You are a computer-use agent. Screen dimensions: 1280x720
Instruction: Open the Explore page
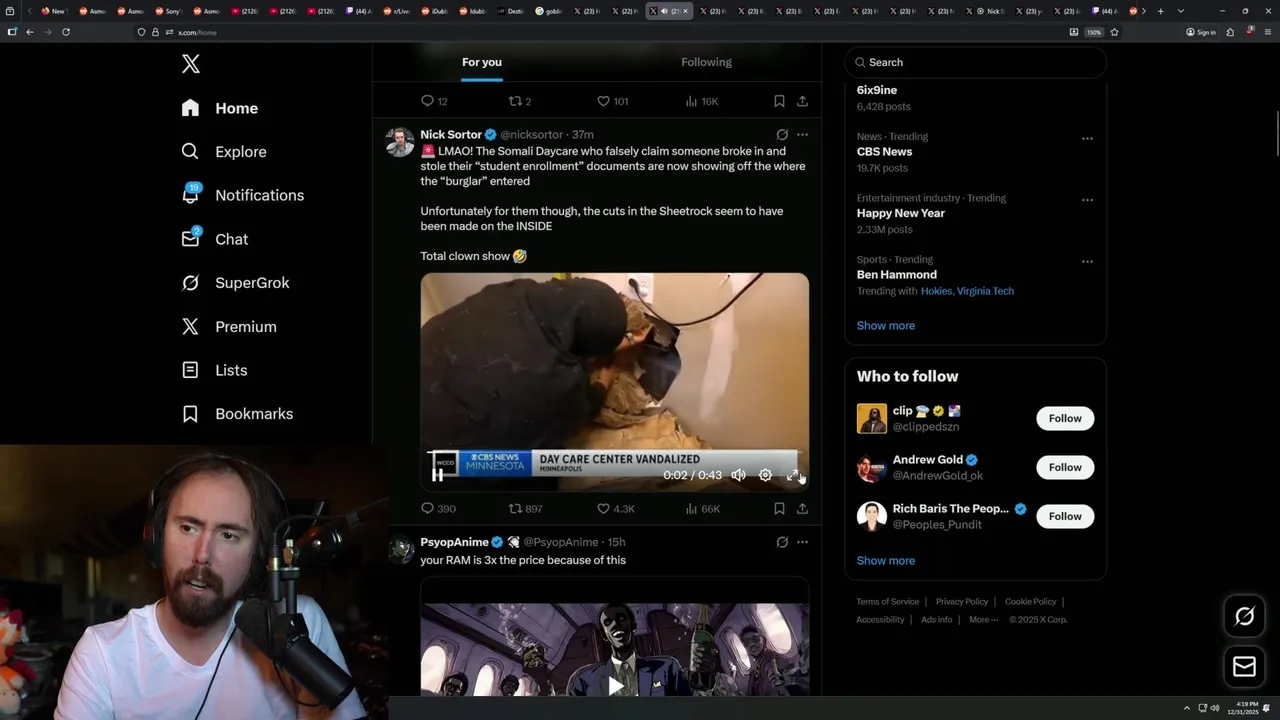coord(224,152)
